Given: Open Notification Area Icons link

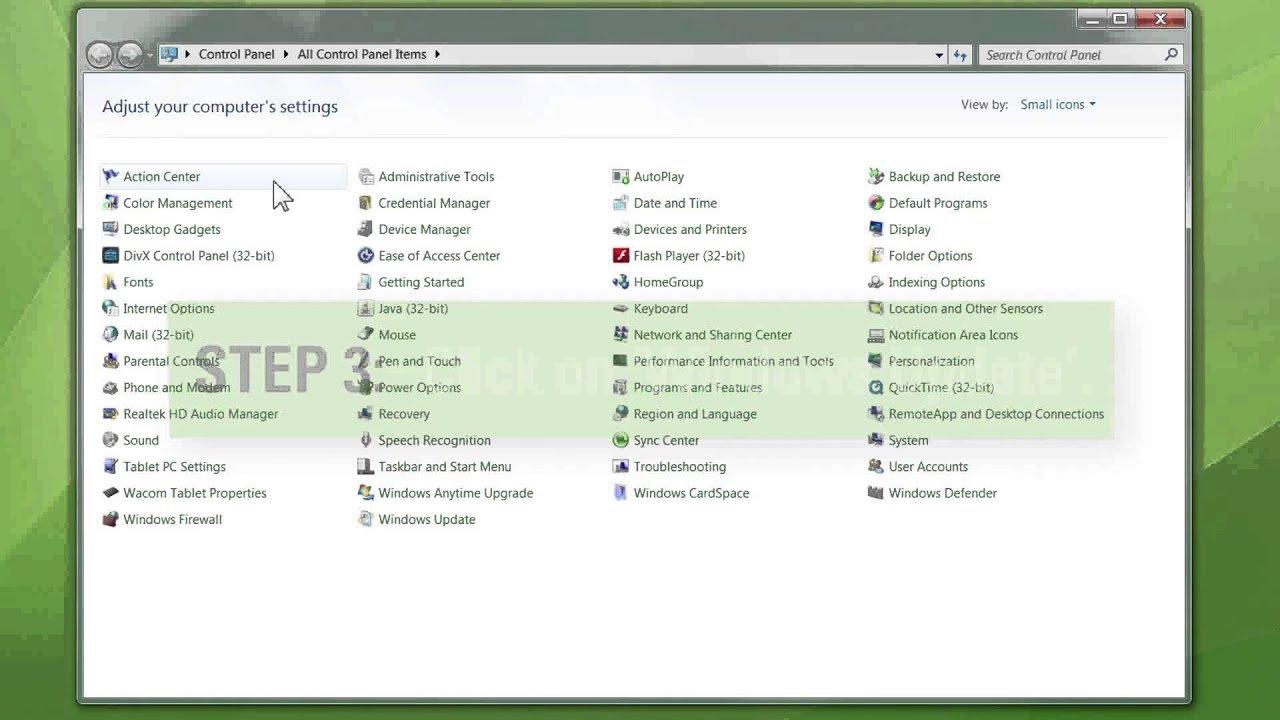Looking at the screenshot, I should 954,335.
